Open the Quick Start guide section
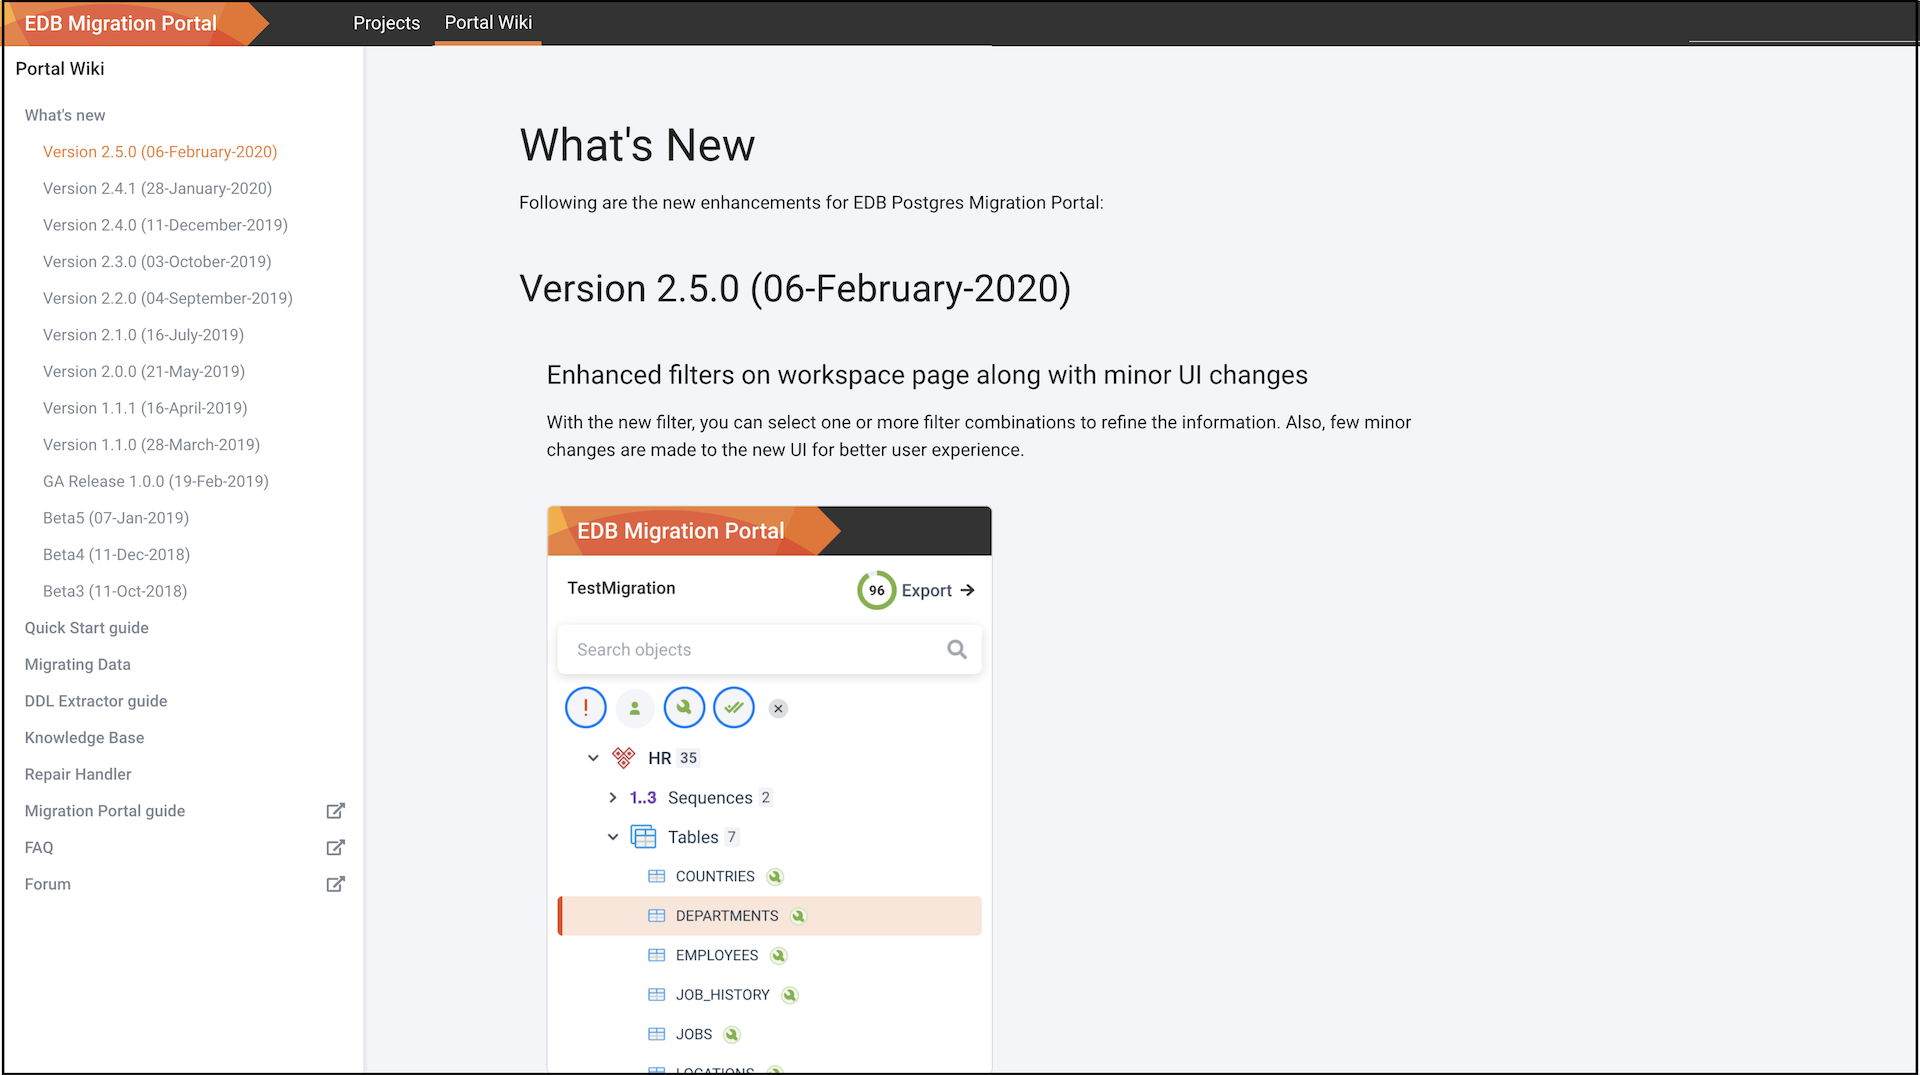 (x=87, y=628)
